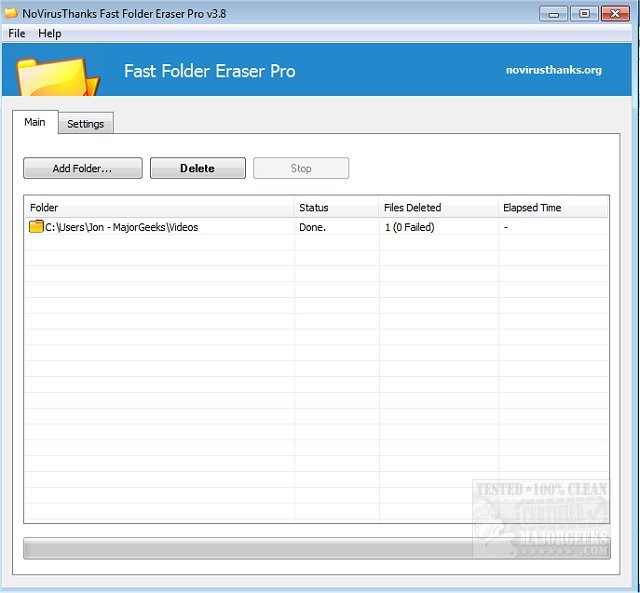Click the large folder logo in the banner
The height and width of the screenshot is (593, 640).
[x=58, y=78]
